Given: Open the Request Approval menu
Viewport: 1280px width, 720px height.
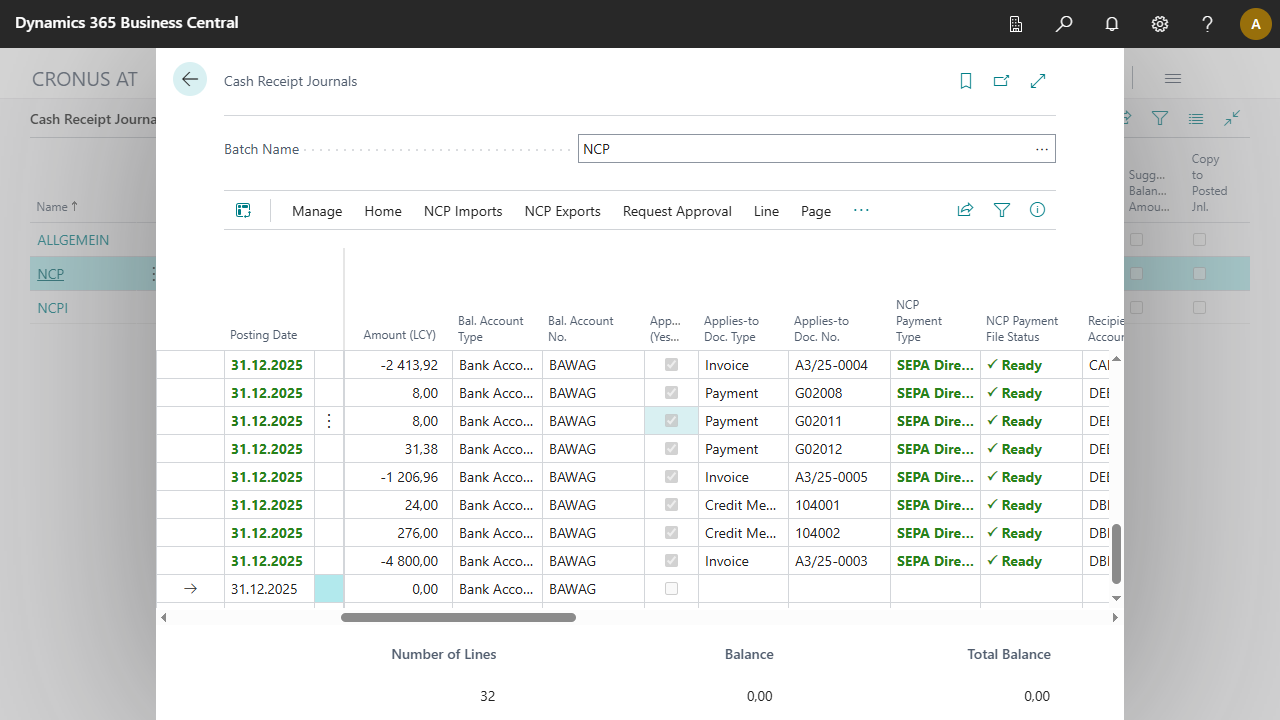Looking at the screenshot, I should tap(677, 211).
